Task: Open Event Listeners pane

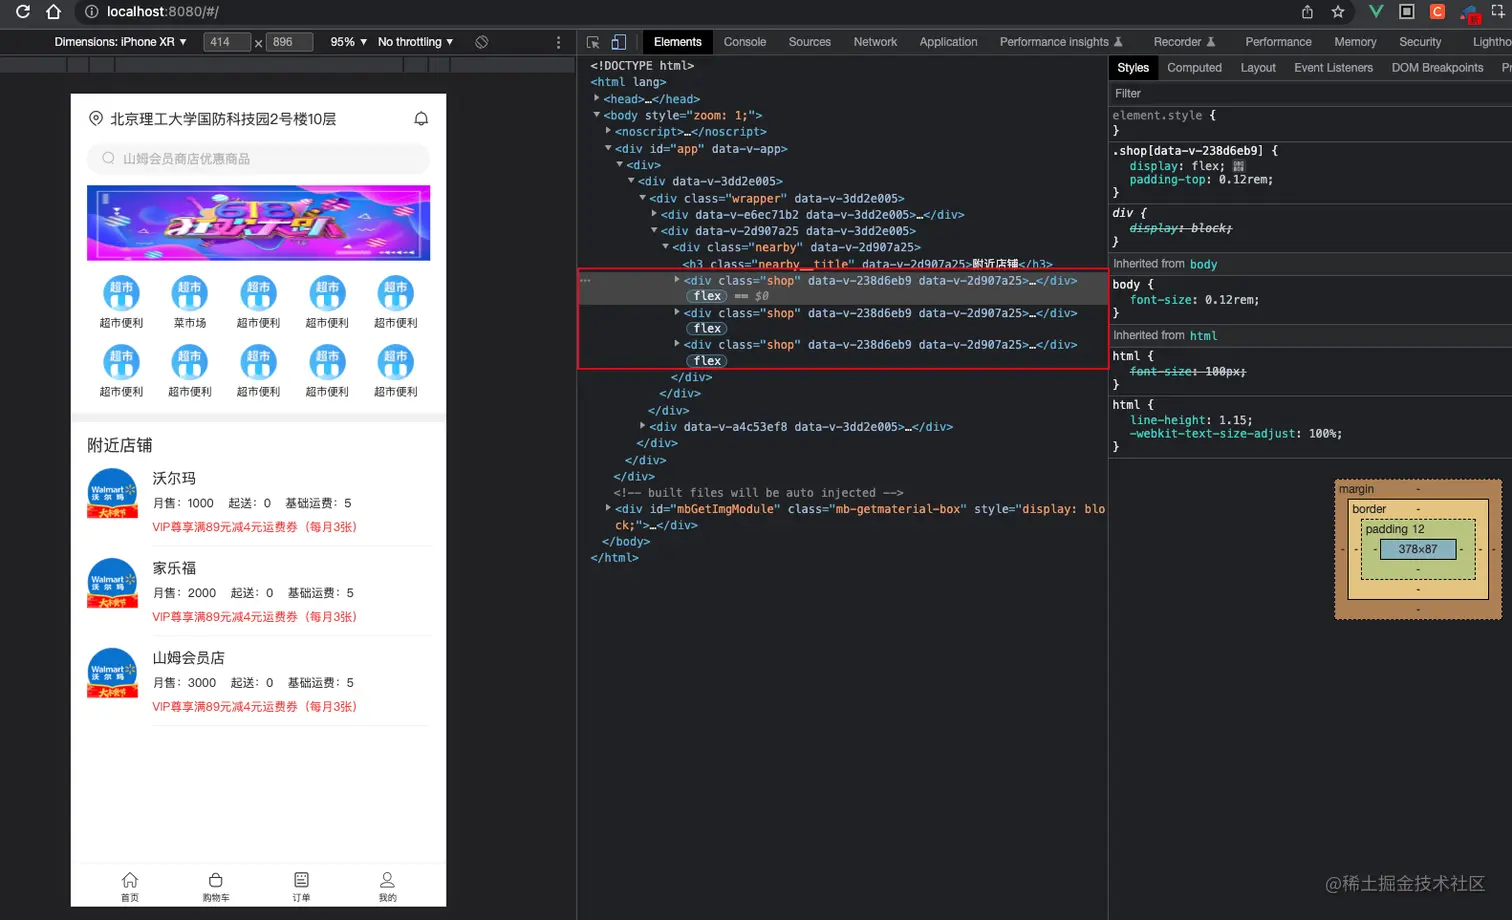Action: tap(1333, 68)
